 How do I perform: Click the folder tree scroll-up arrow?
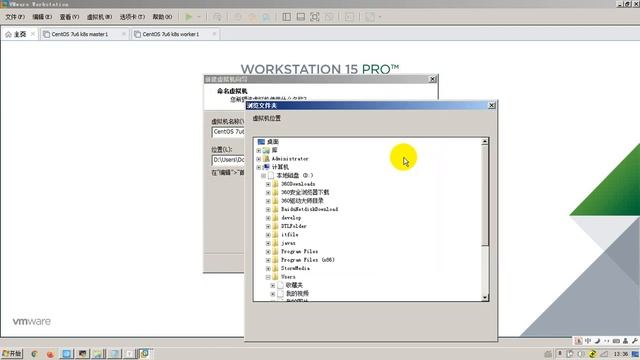click(x=485, y=141)
